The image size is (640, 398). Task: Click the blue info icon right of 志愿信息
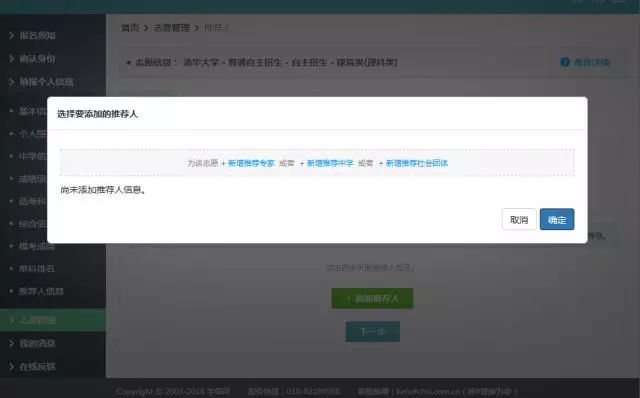click(x=565, y=62)
